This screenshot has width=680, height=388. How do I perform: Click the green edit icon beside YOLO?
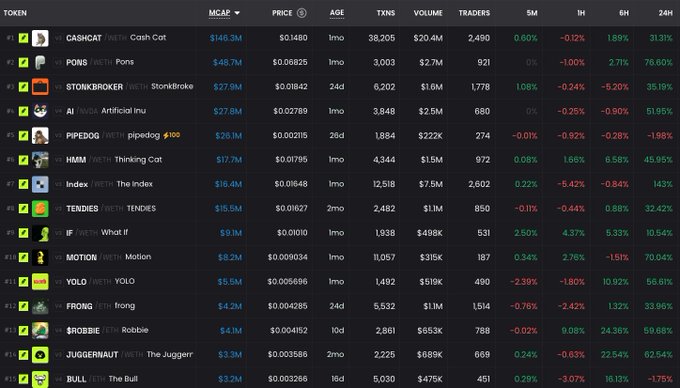click(23, 282)
